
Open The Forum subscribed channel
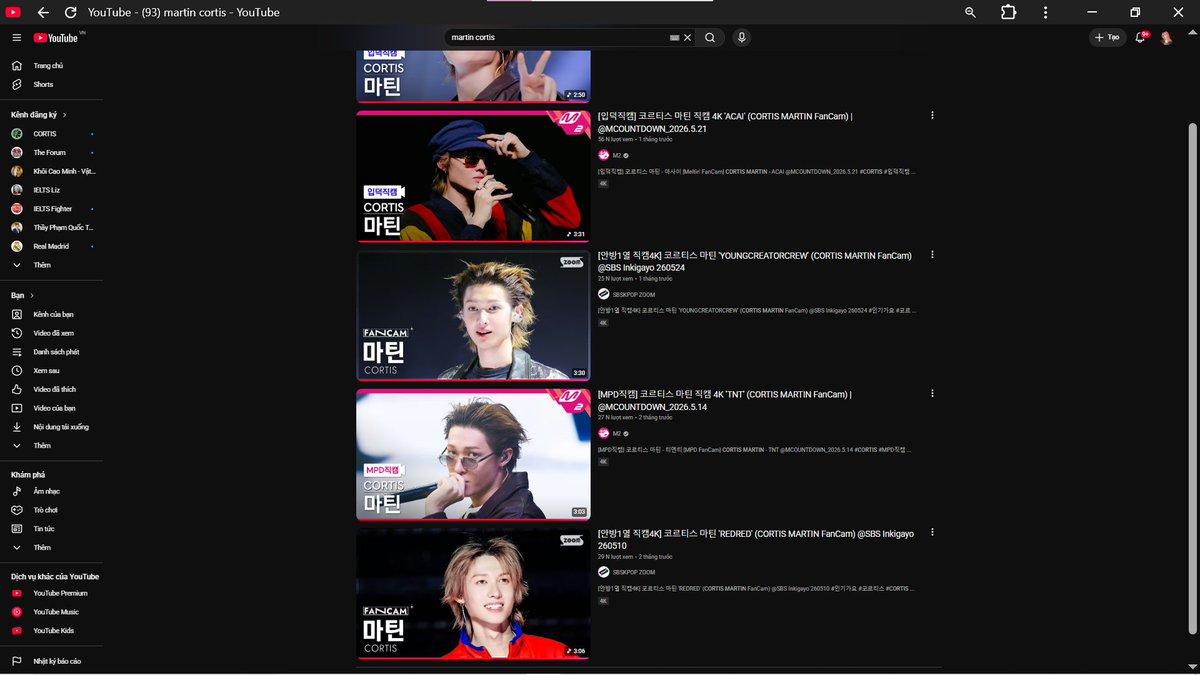51,153
